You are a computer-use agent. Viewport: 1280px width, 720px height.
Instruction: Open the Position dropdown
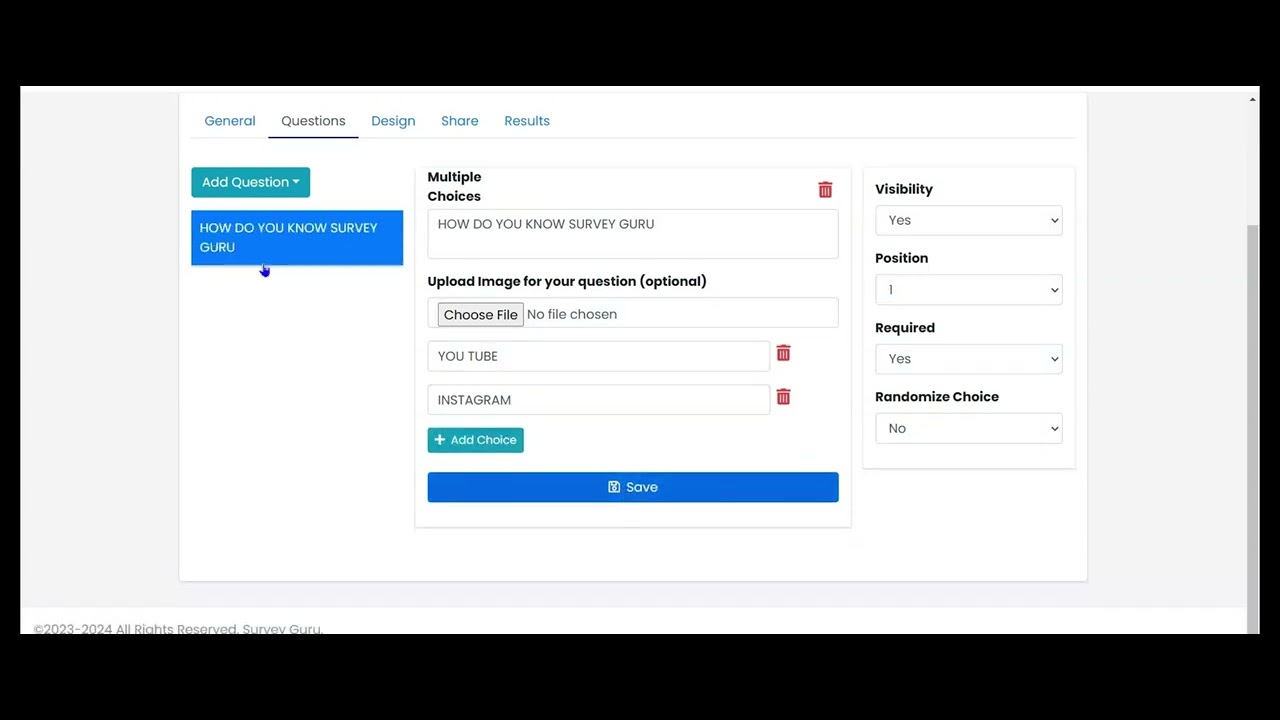tap(968, 290)
